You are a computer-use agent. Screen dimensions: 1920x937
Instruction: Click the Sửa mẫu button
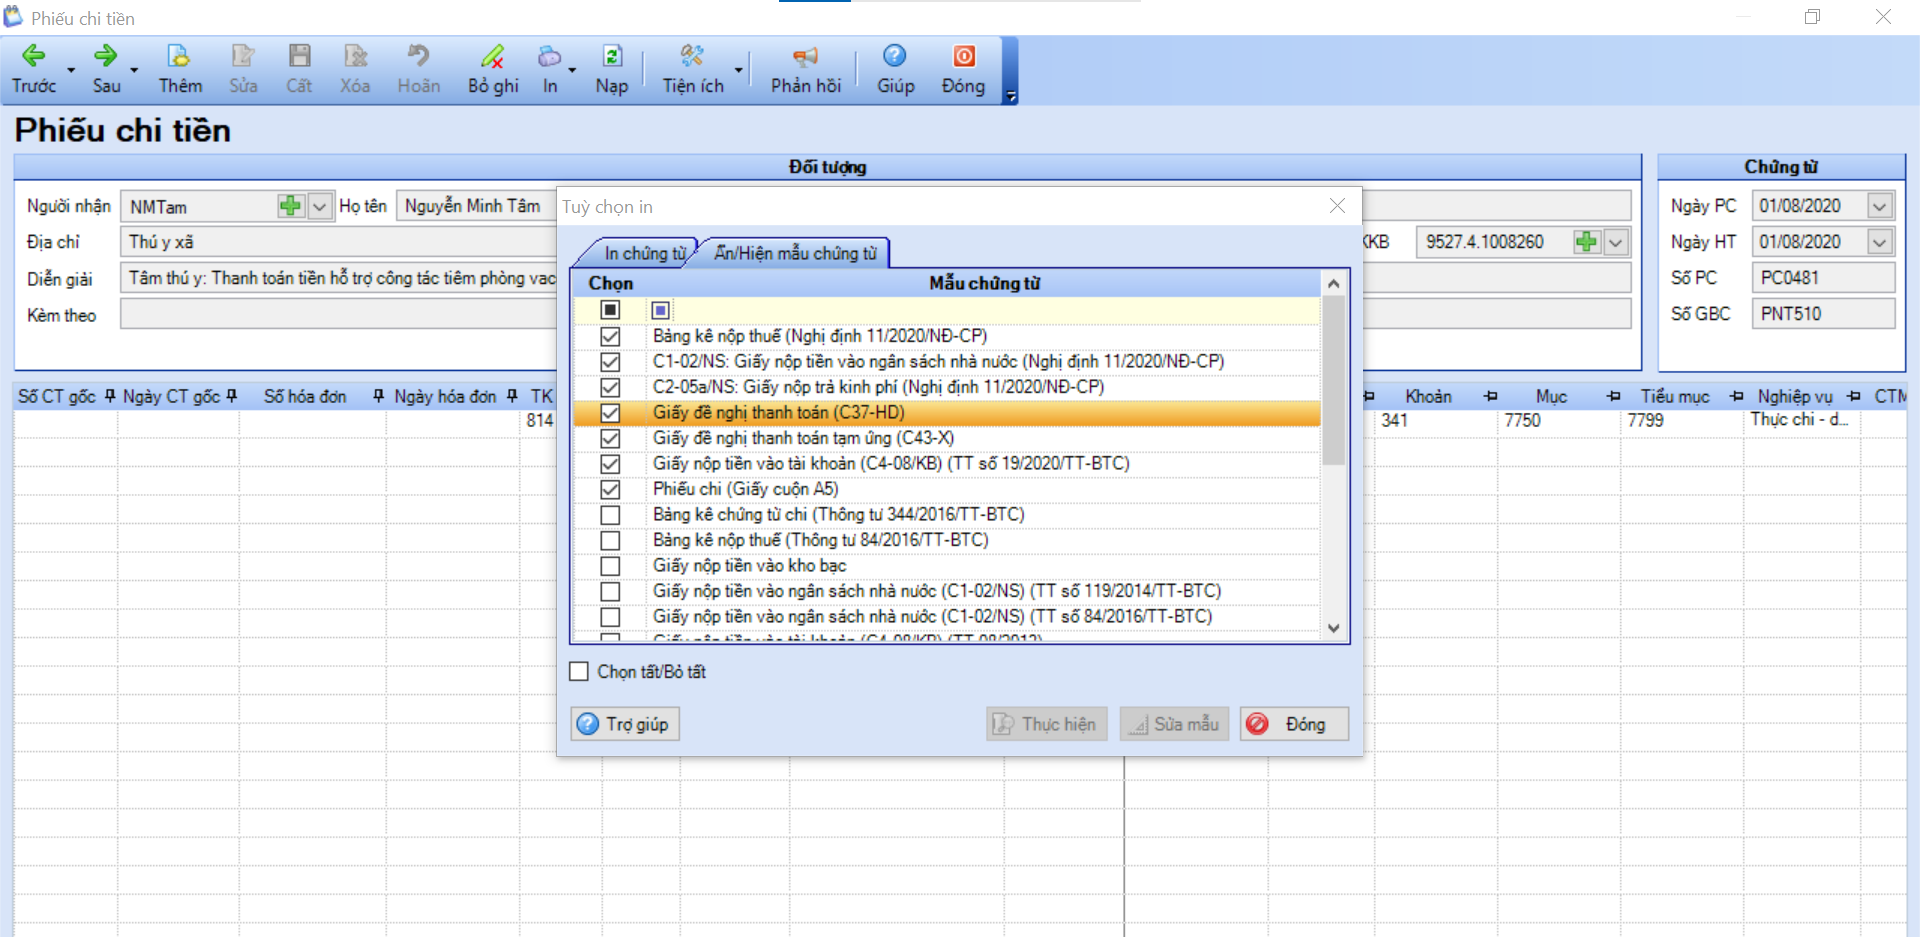coord(1174,724)
